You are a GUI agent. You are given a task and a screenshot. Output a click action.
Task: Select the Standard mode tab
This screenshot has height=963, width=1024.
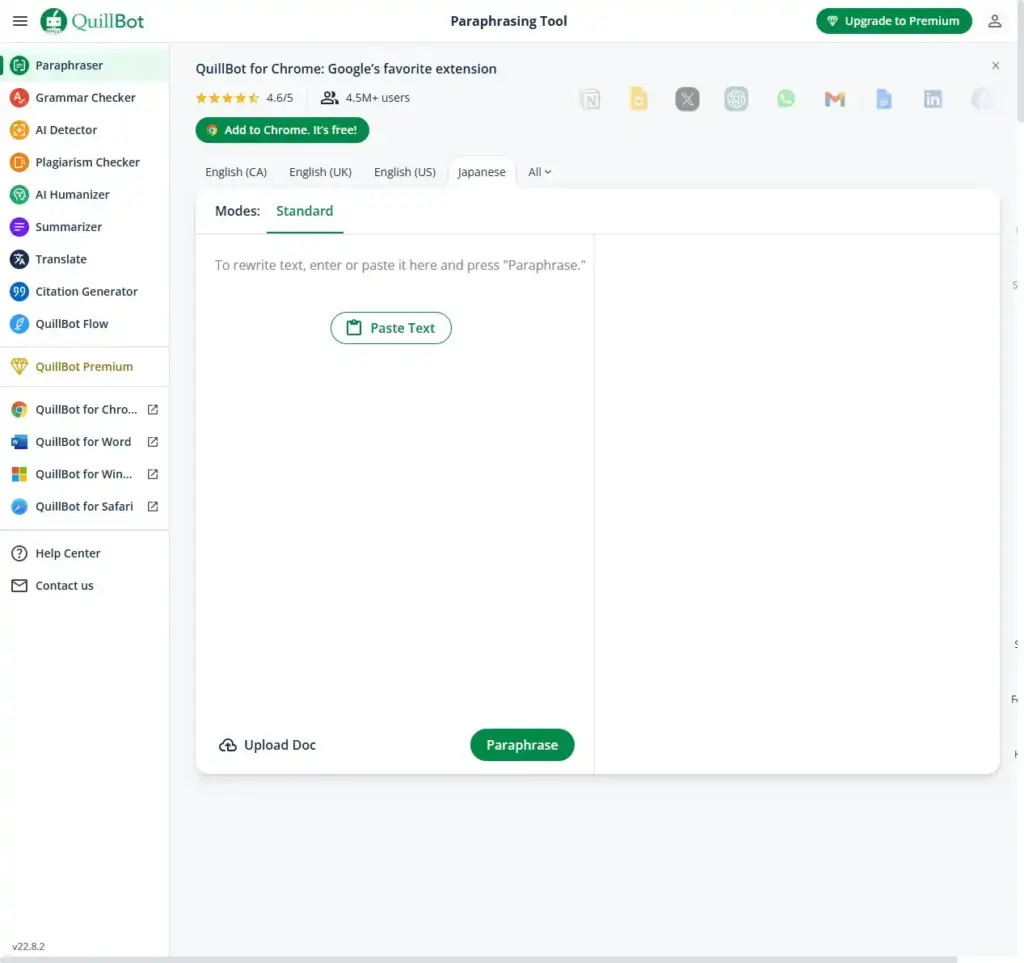click(304, 211)
